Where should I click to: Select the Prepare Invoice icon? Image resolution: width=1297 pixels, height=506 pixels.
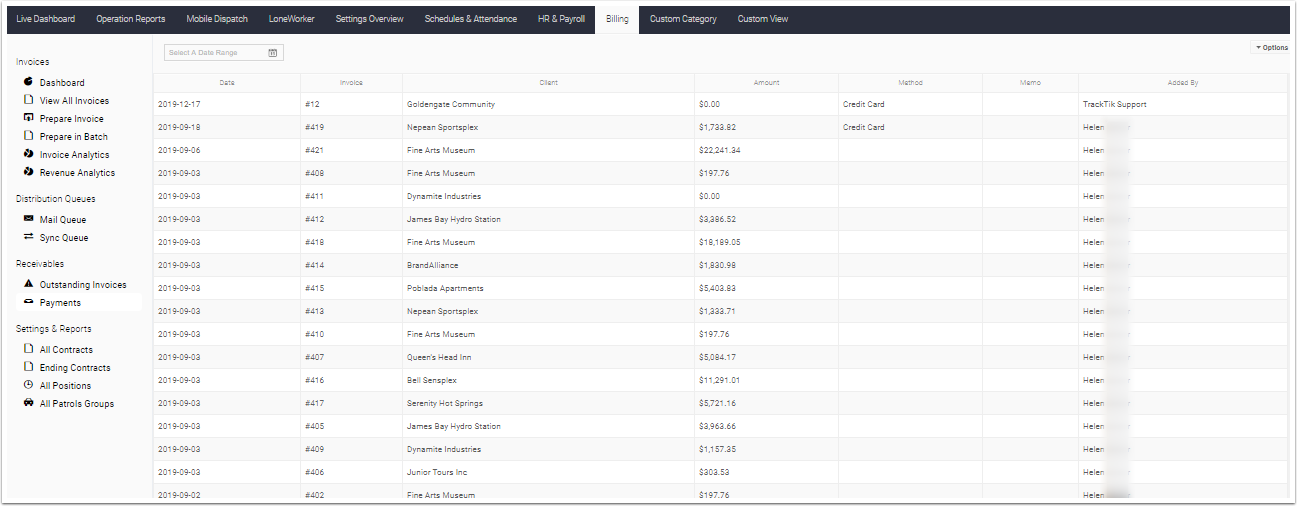coord(29,118)
